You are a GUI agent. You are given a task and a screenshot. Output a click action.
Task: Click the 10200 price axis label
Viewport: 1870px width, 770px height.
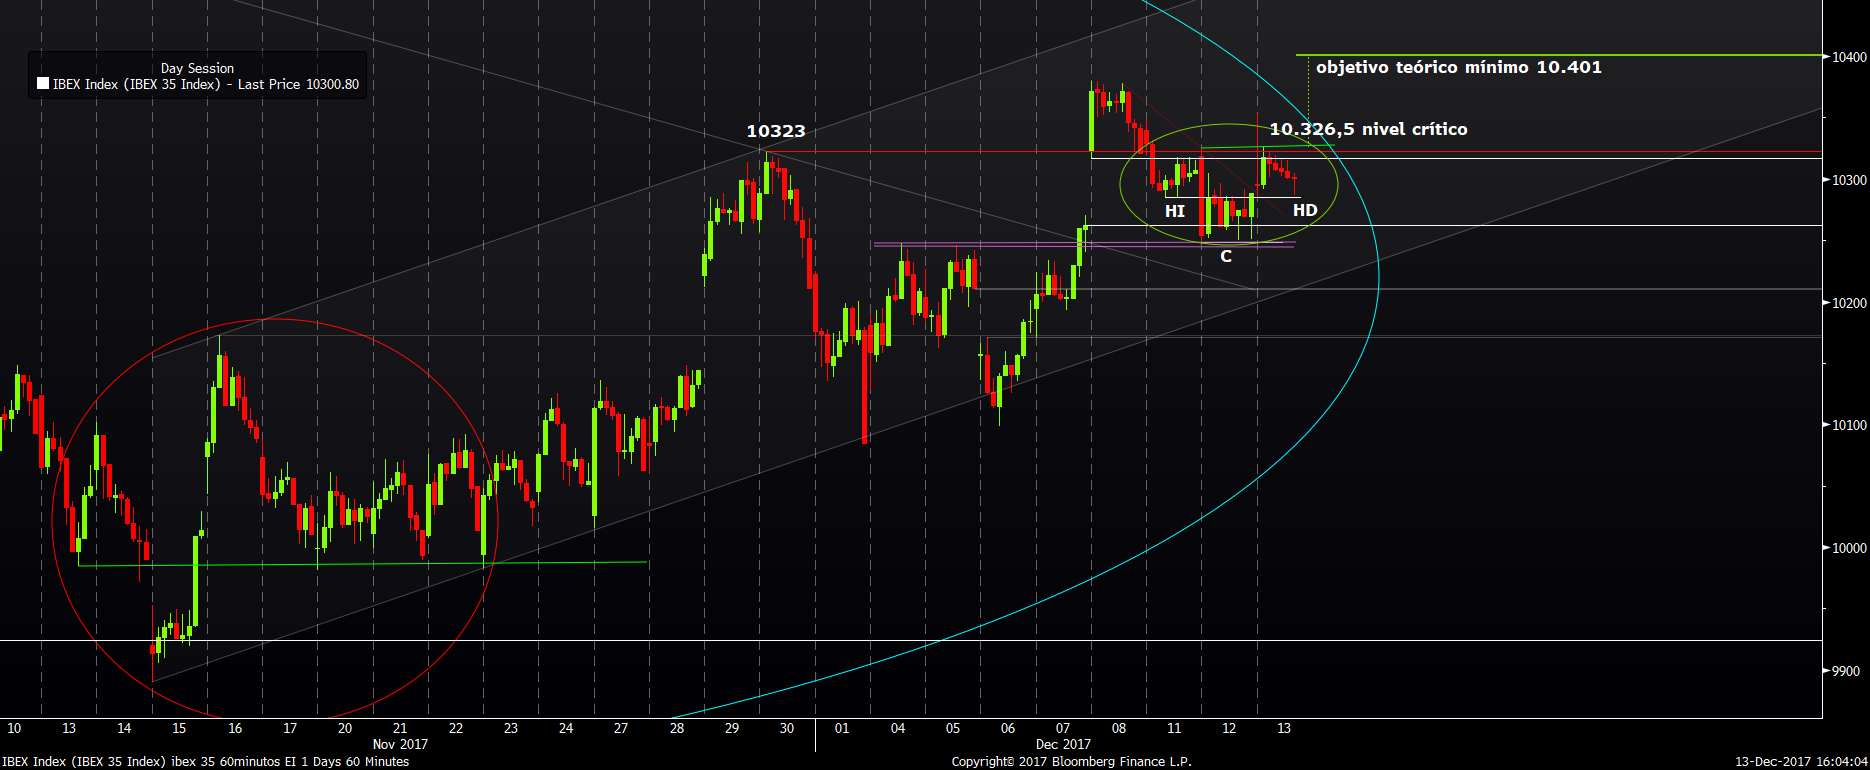pos(1849,303)
